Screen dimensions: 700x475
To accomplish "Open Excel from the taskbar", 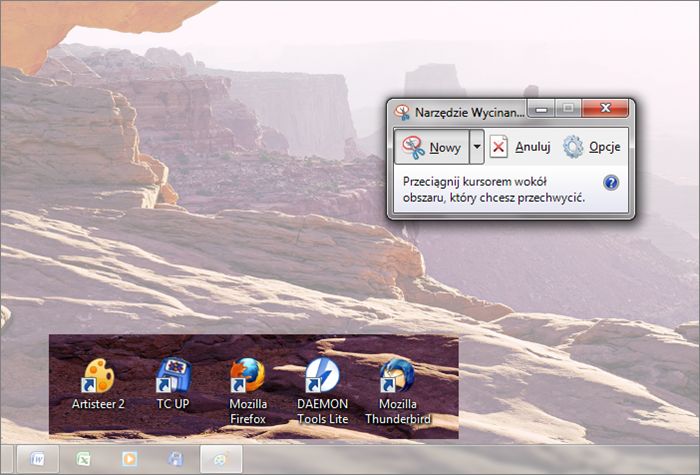I will coord(83,458).
